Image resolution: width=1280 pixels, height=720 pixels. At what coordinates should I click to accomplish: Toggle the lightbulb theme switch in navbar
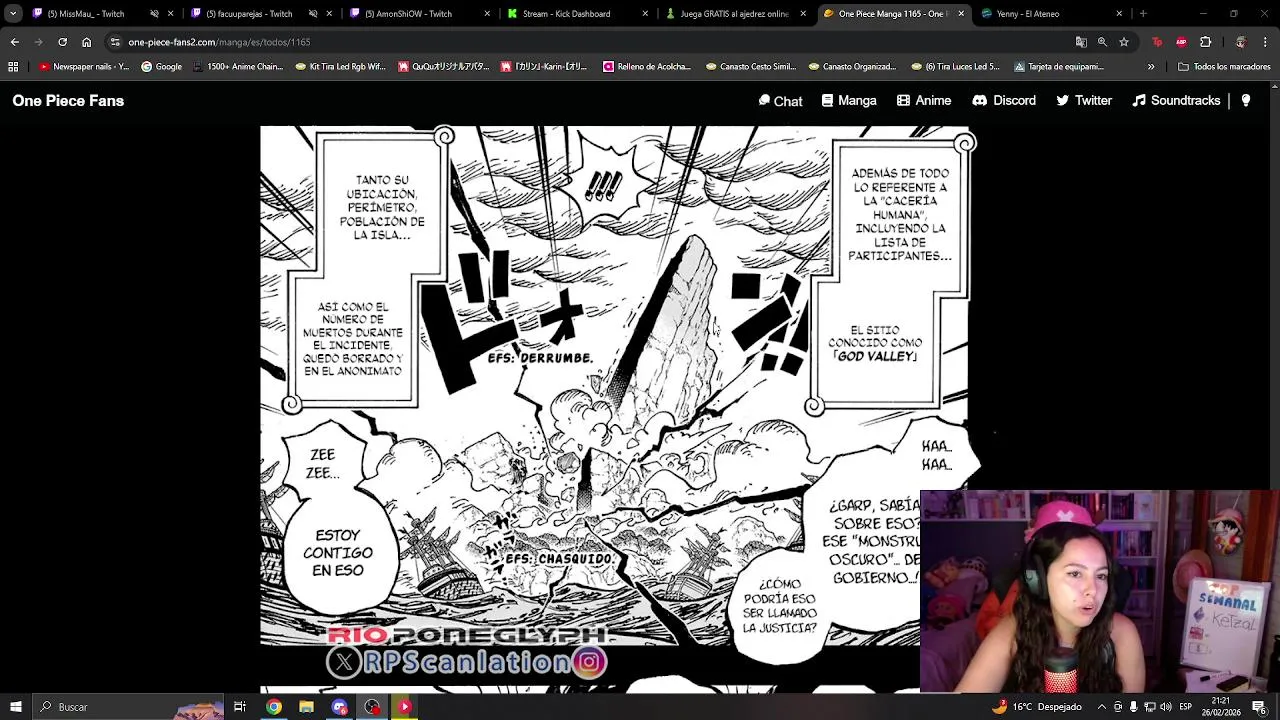(x=1246, y=101)
